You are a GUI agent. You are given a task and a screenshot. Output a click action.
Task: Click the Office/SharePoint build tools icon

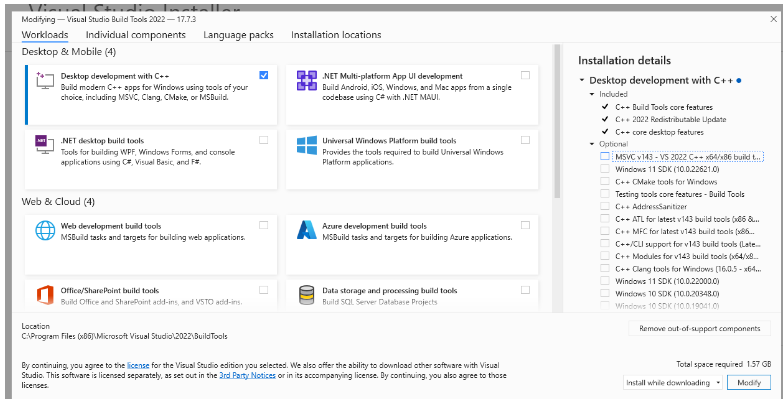click(45, 295)
